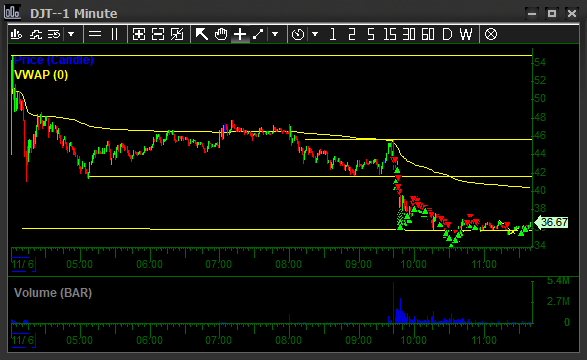587x360 pixels.
Task: Open the chart type bar-chart icon
Action: pos(16,34)
